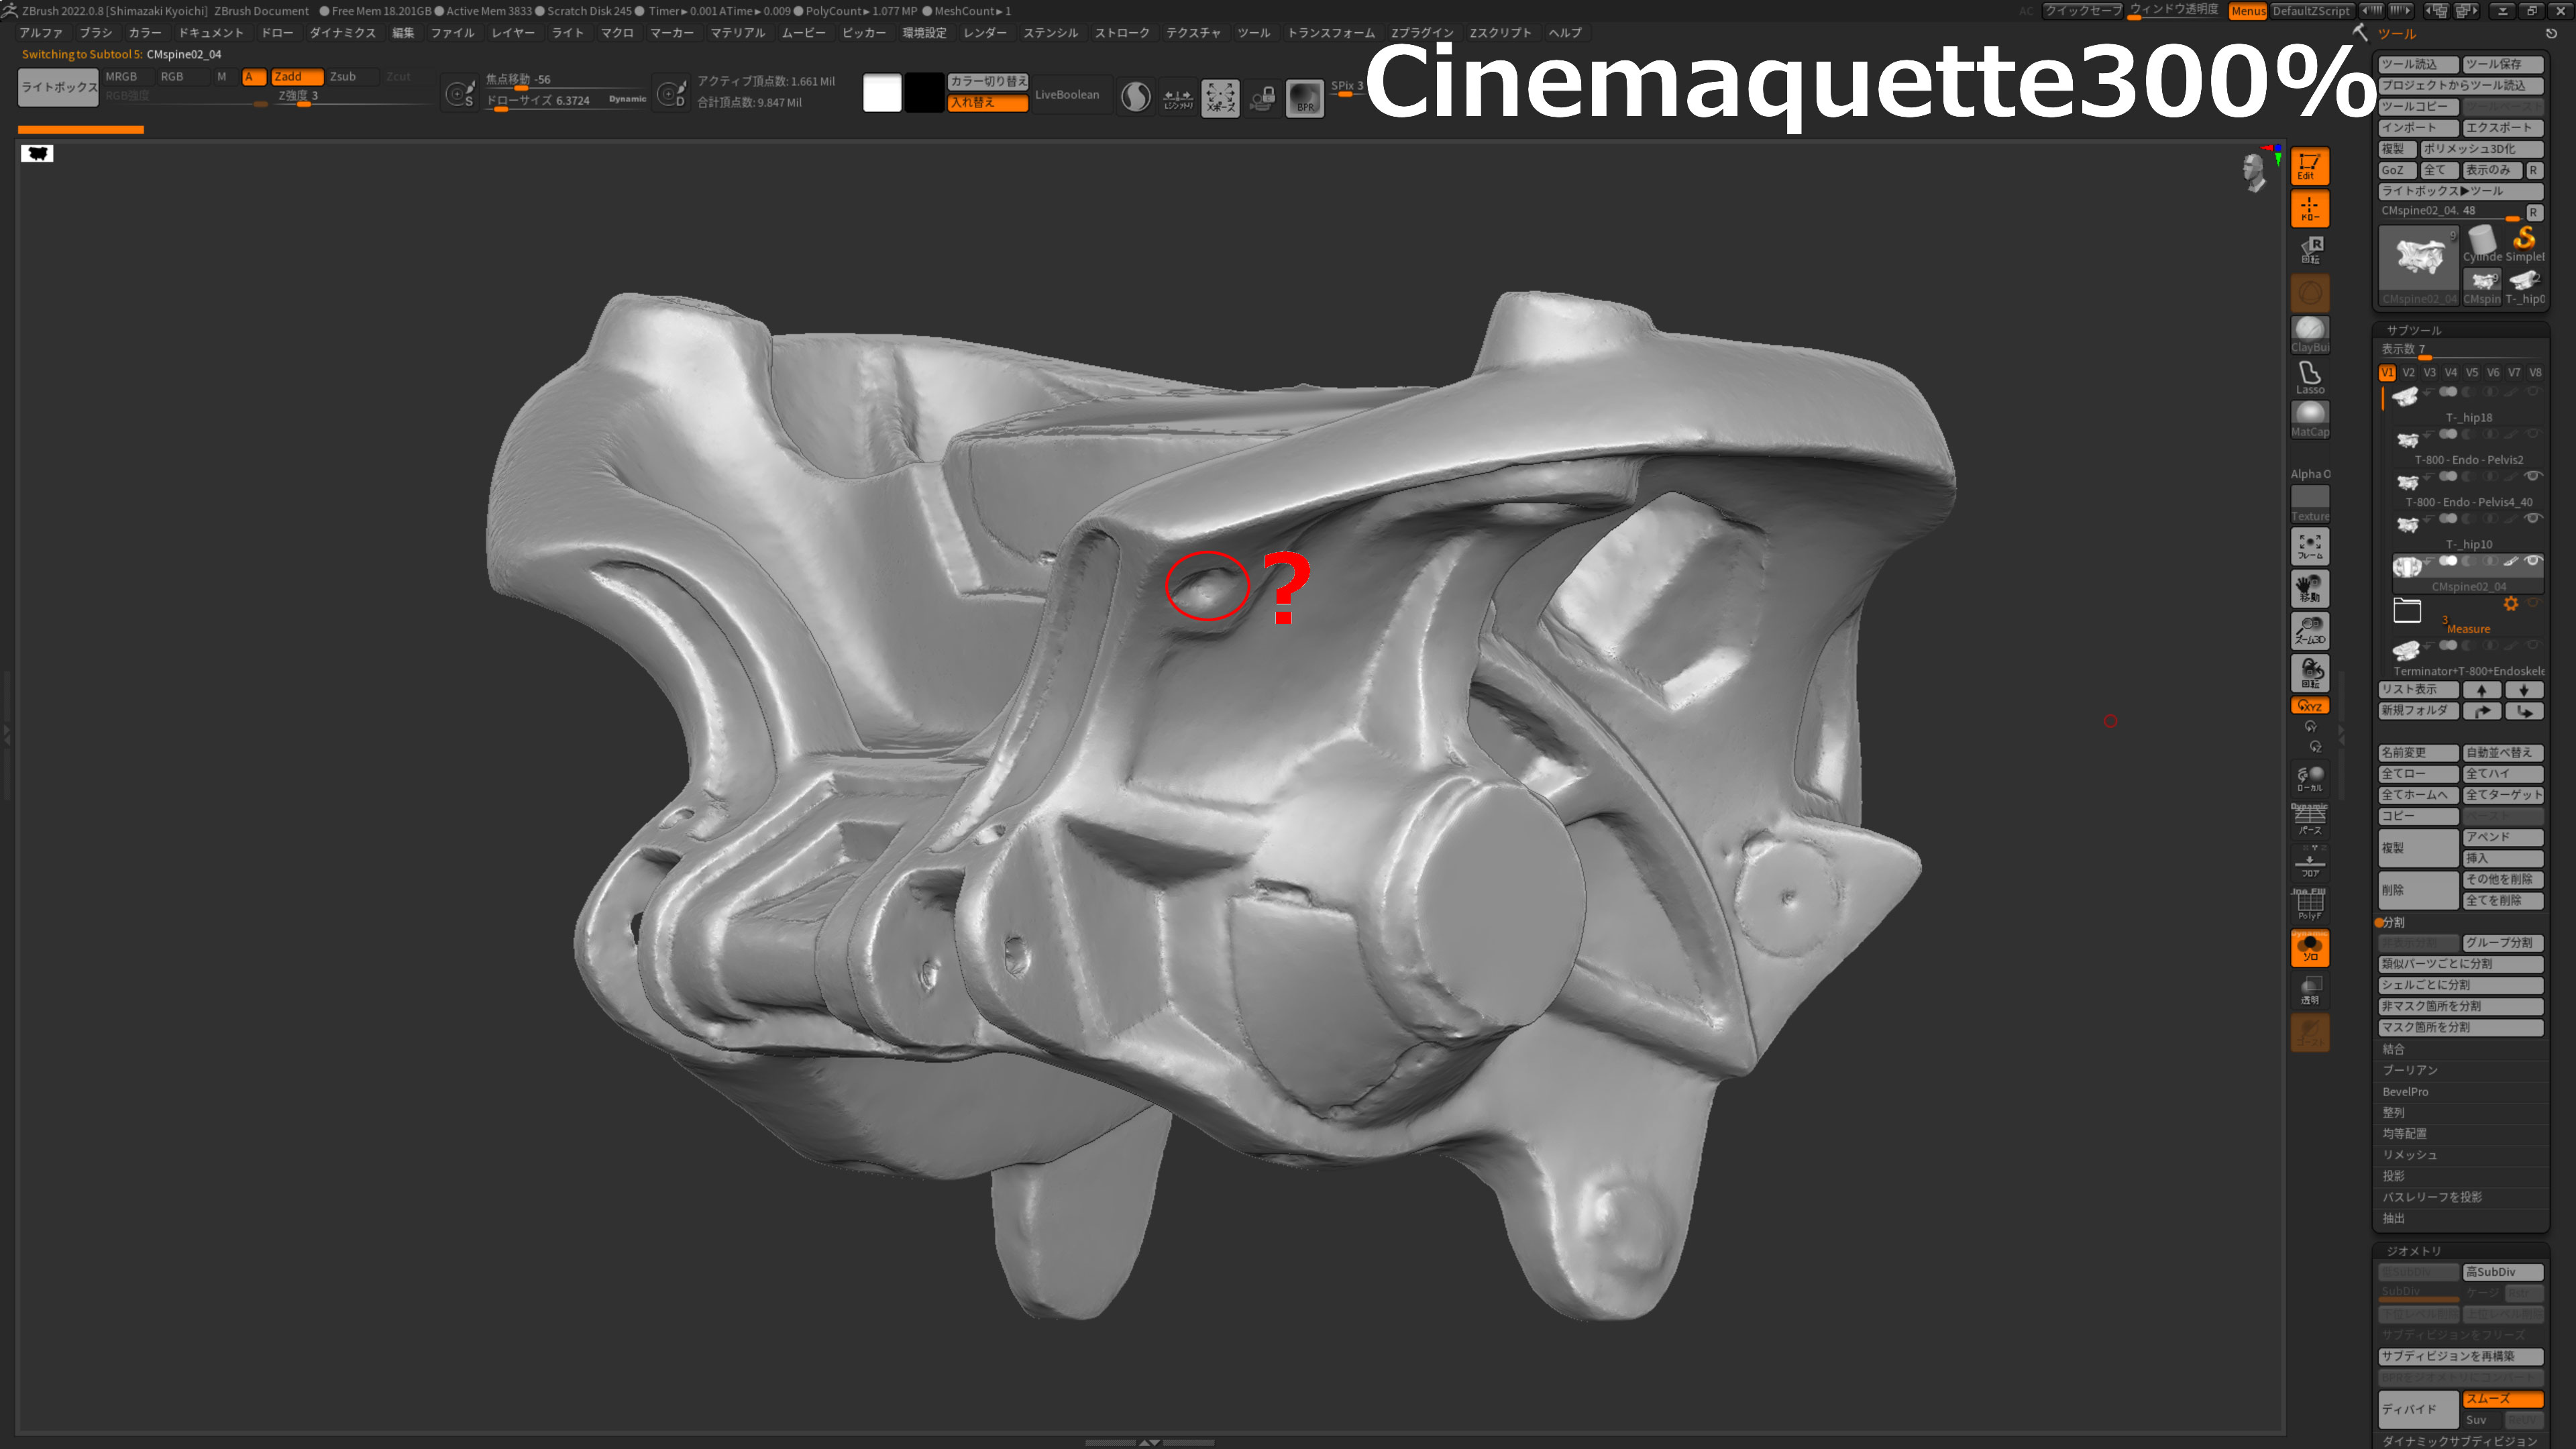The width and height of the screenshot is (2576, 1449).
Task: Click the アペンド button
Action: tap(2503, 837)
